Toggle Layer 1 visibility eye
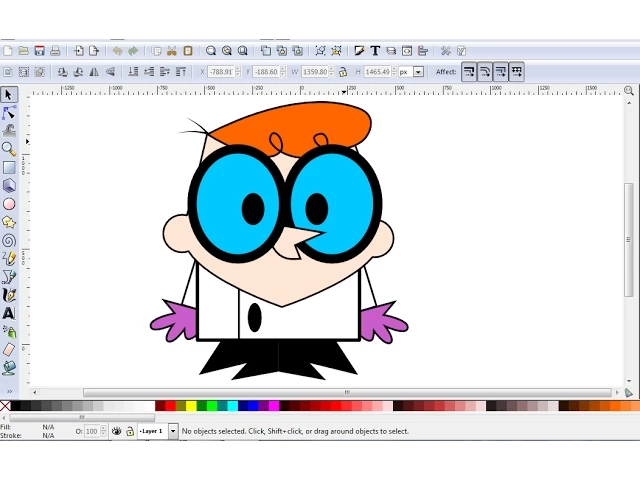The height and width of the screenshot is (480, 640). (117, 431)
